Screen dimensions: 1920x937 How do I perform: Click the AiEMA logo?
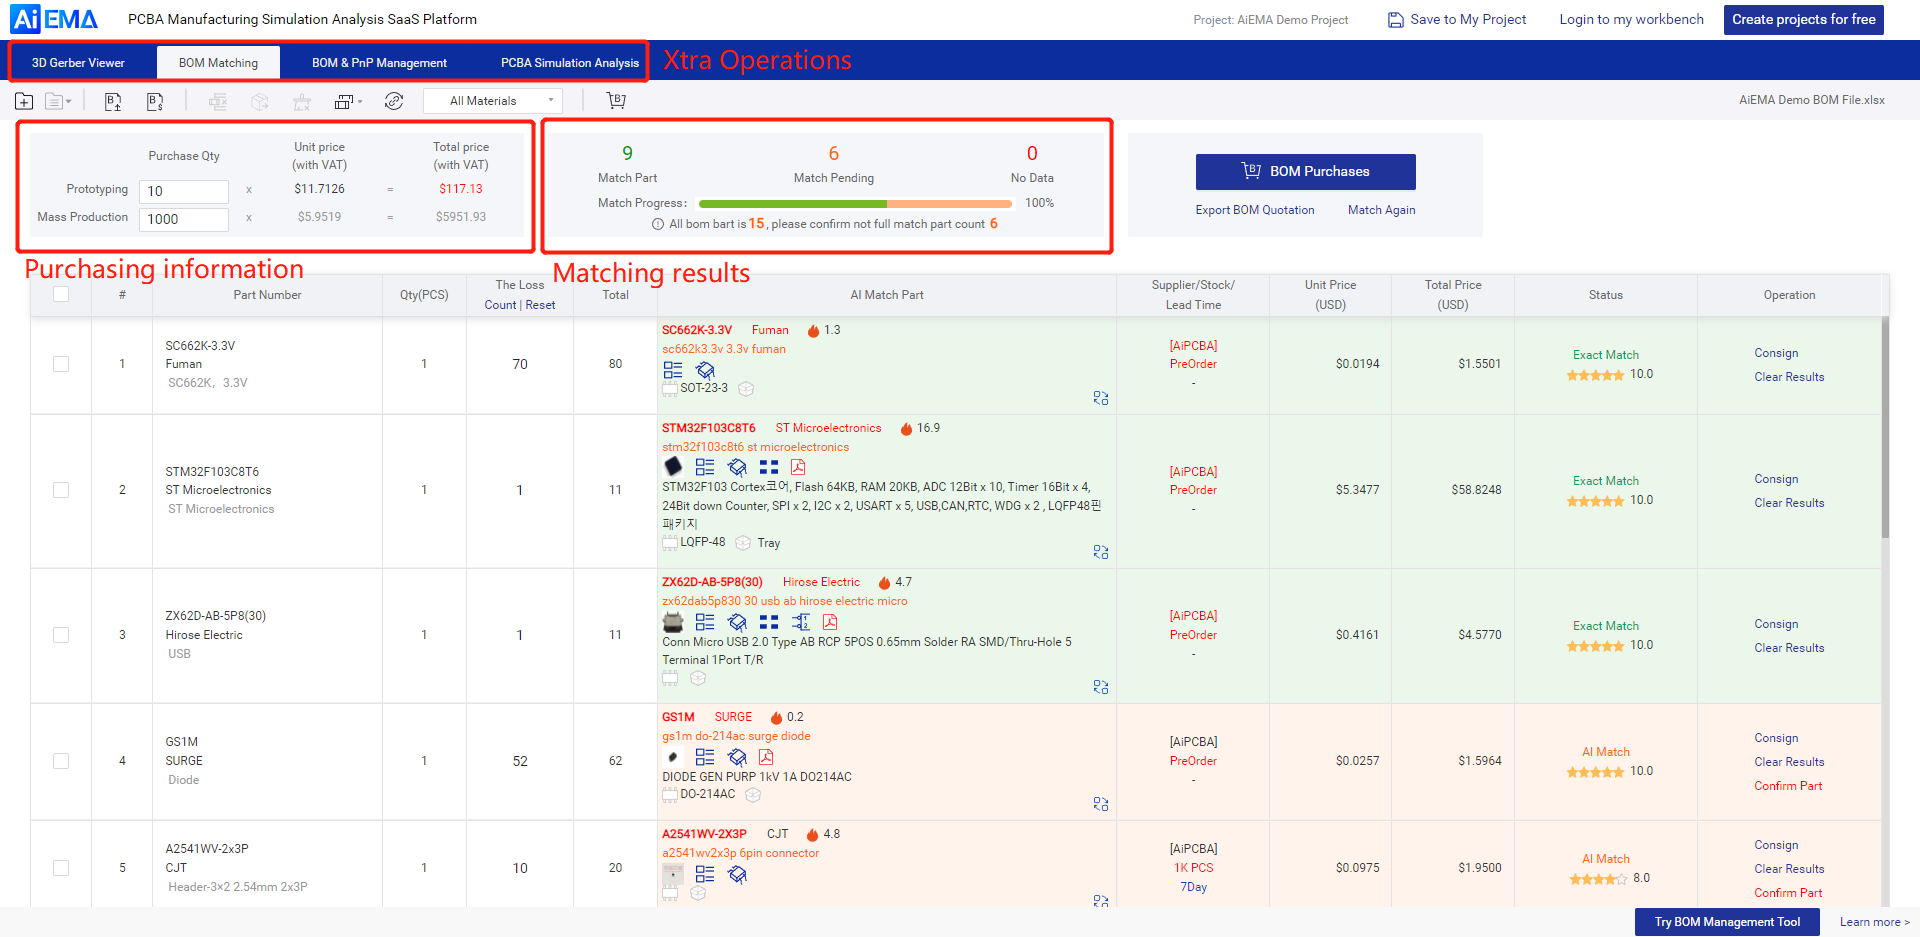tap(55, 19)
